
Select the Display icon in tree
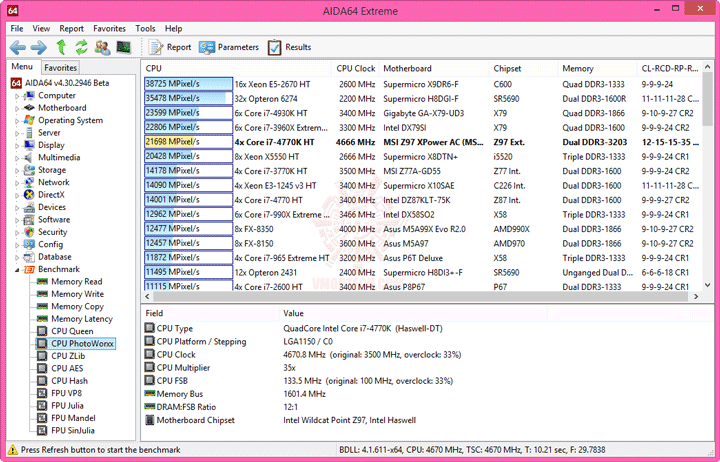point(29,145)
